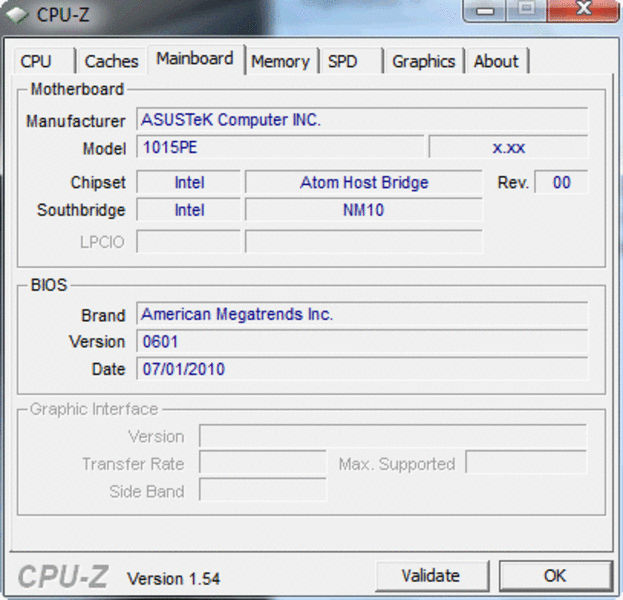Click the Side Band field
Viewport: 623px width, 600px height.
coord(263,490)
